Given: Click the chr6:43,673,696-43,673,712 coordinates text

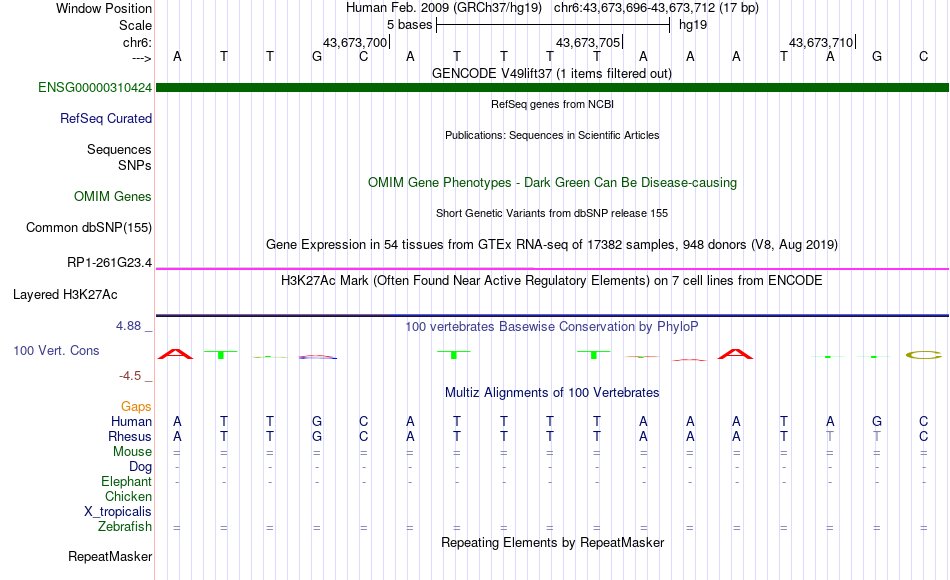Looking at the screenshot, I should (656, 8).
